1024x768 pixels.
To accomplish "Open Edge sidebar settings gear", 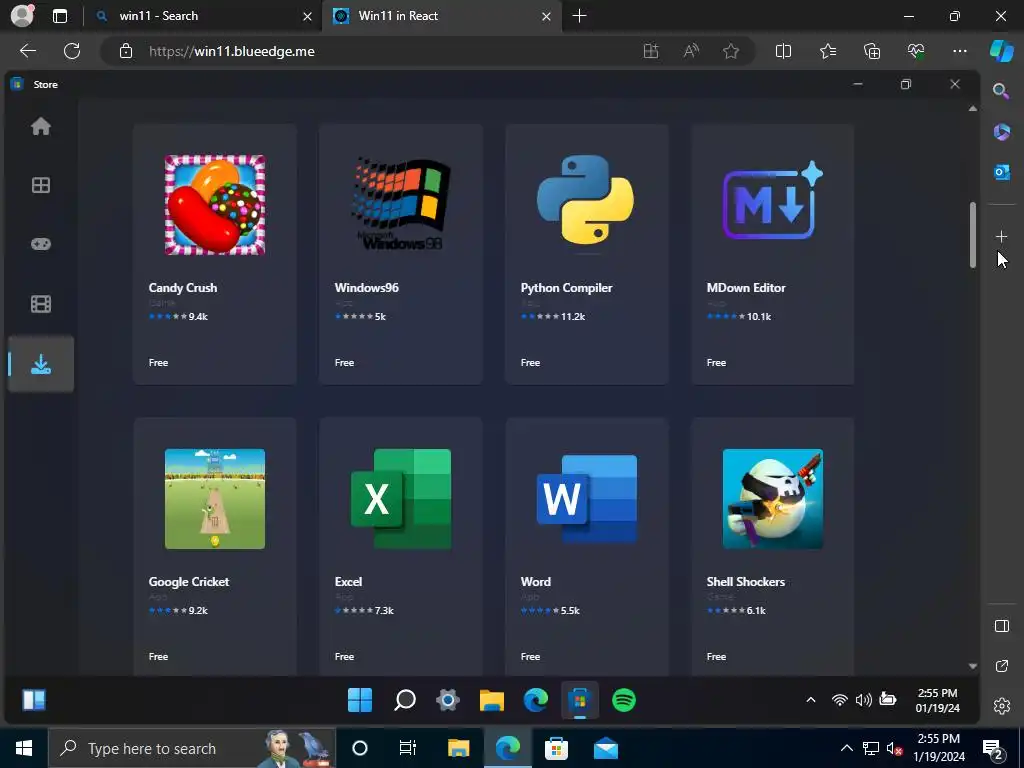I will [1001, 706].
